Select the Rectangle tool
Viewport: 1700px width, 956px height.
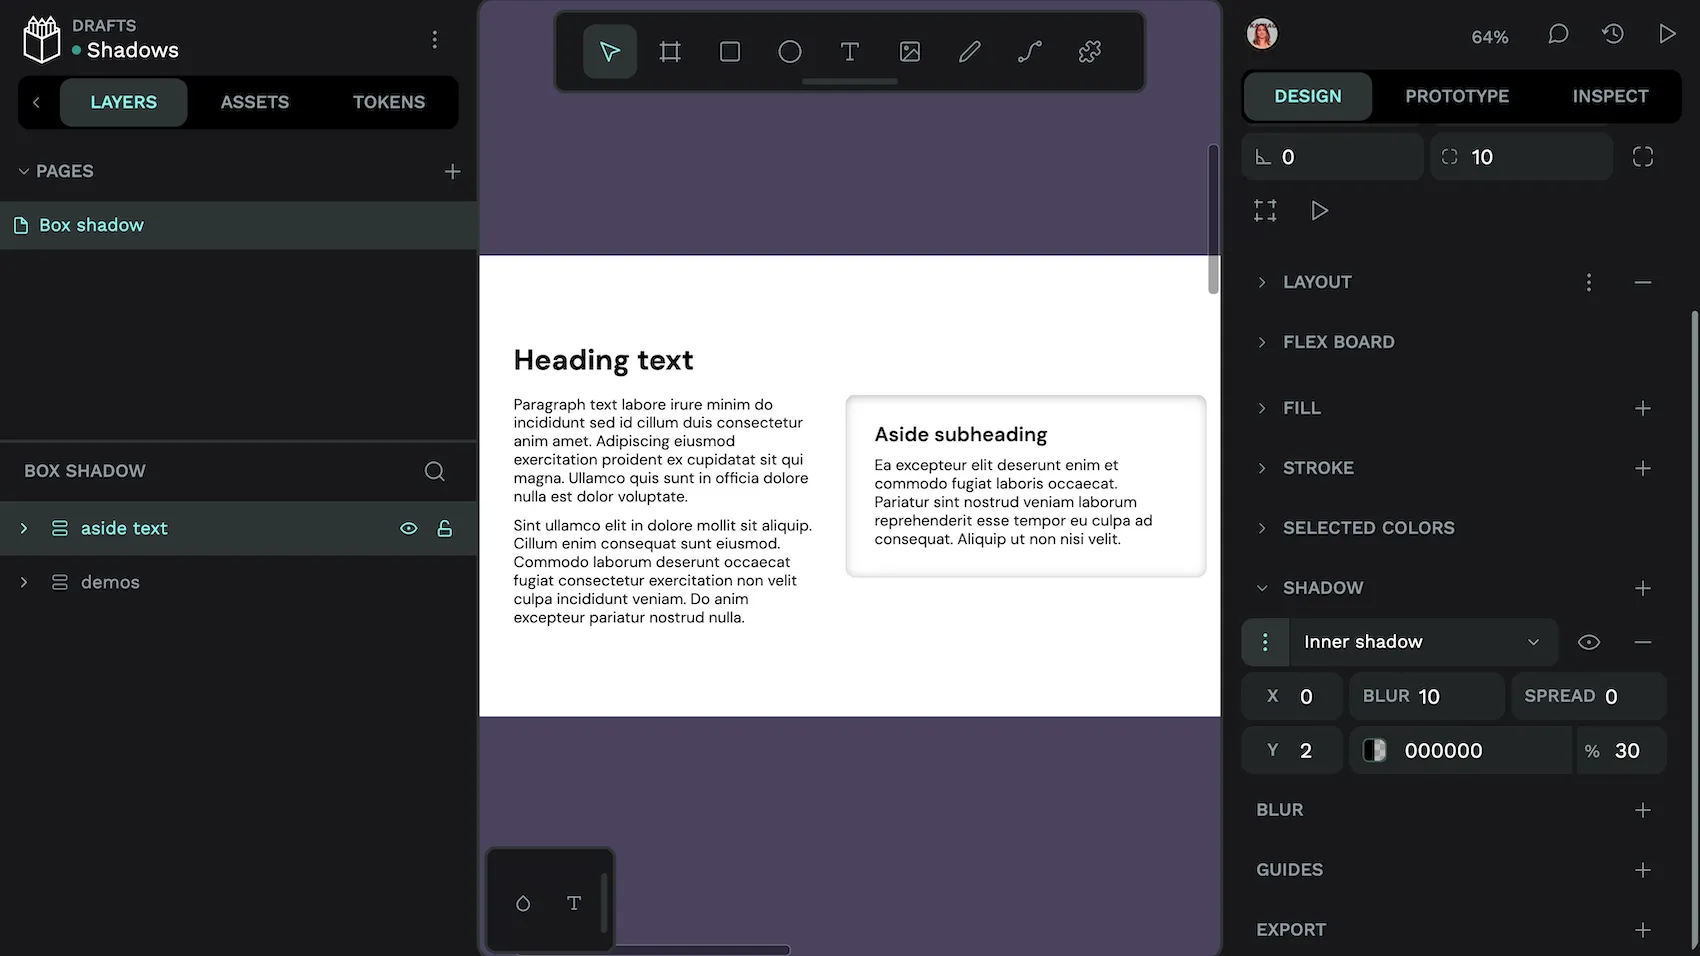coord(730,52)
